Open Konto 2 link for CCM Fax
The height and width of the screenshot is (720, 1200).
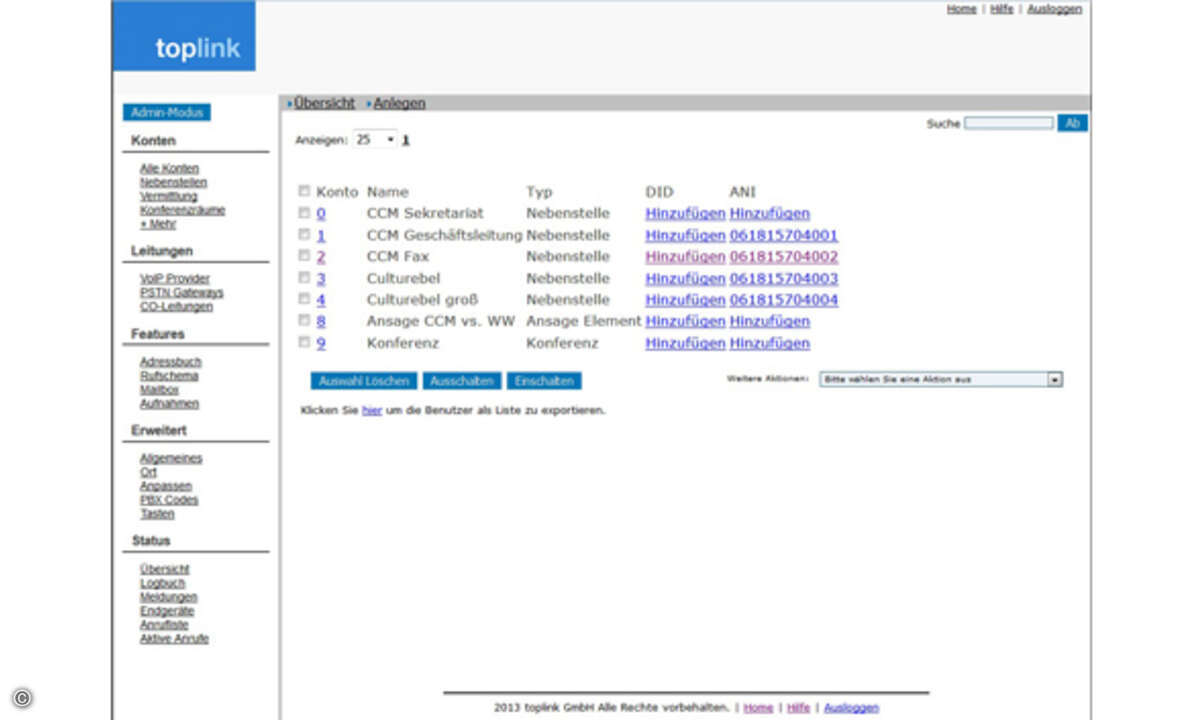321,256
